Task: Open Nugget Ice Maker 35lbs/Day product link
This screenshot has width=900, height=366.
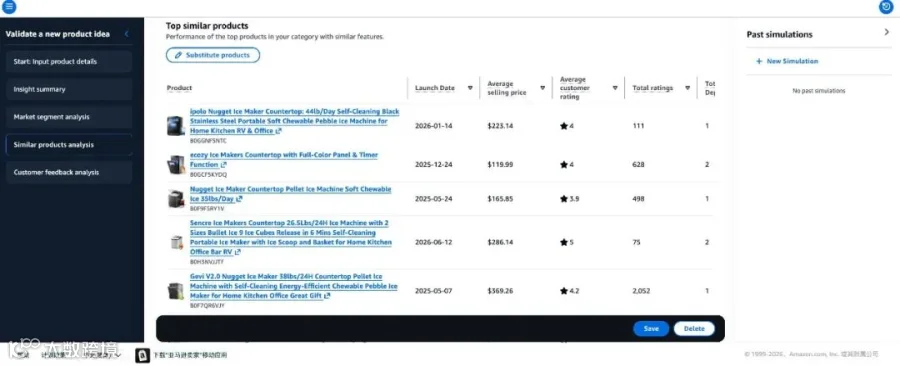Action: pyautogui.click(x=290, y=194)
